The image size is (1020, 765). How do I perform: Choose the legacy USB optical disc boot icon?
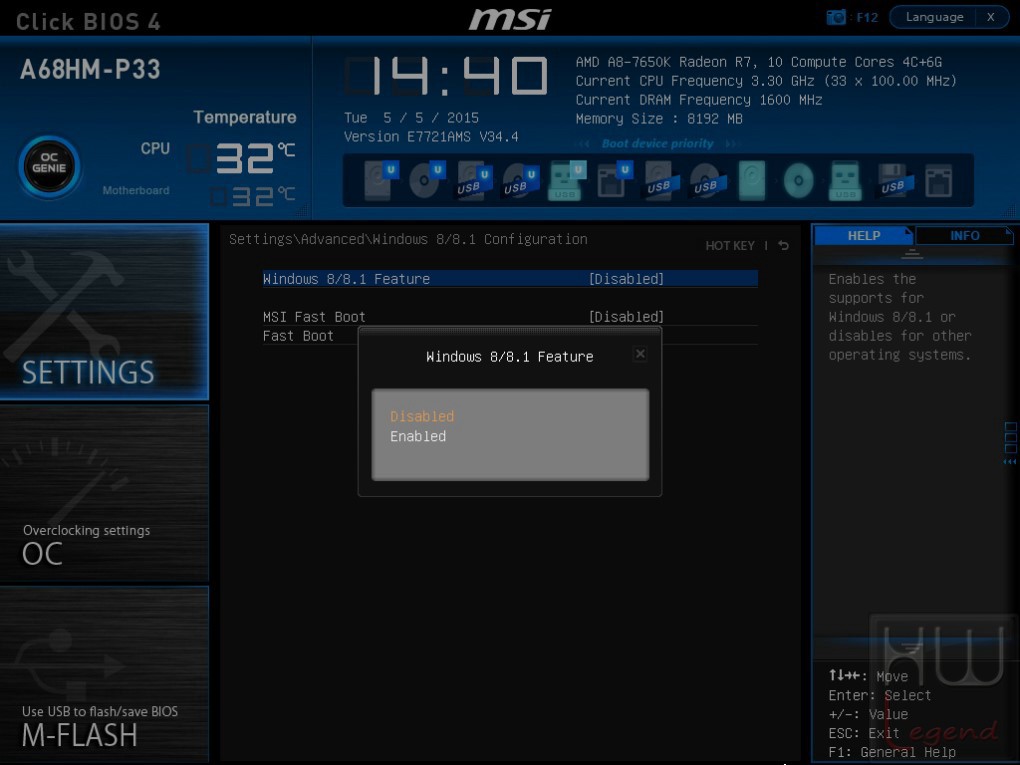coord(706,180)
